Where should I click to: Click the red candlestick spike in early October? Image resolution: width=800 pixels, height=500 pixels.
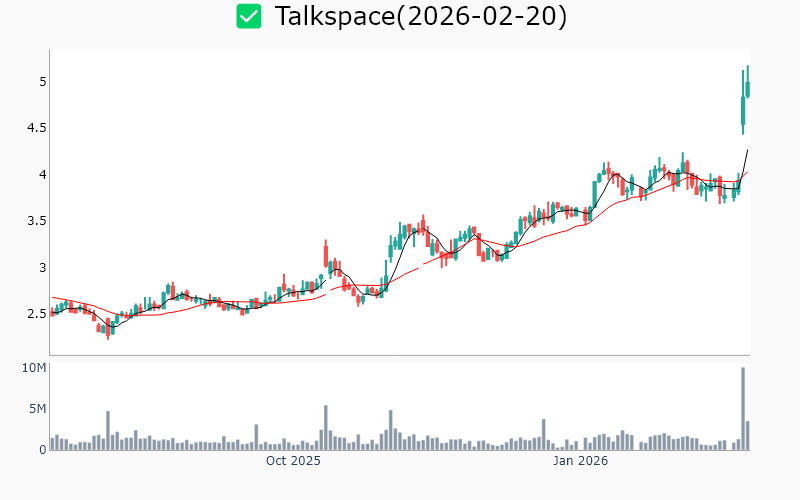326,252
